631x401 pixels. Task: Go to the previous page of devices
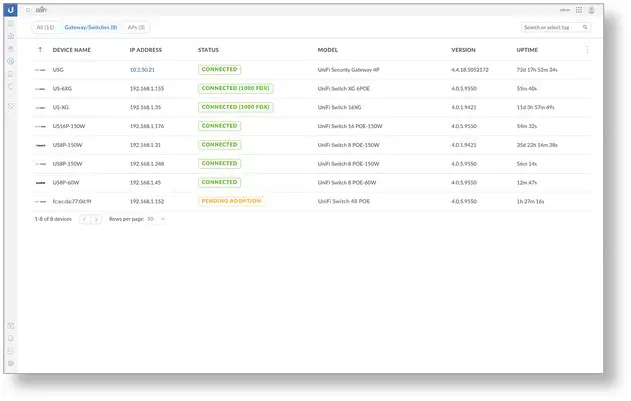85,219
